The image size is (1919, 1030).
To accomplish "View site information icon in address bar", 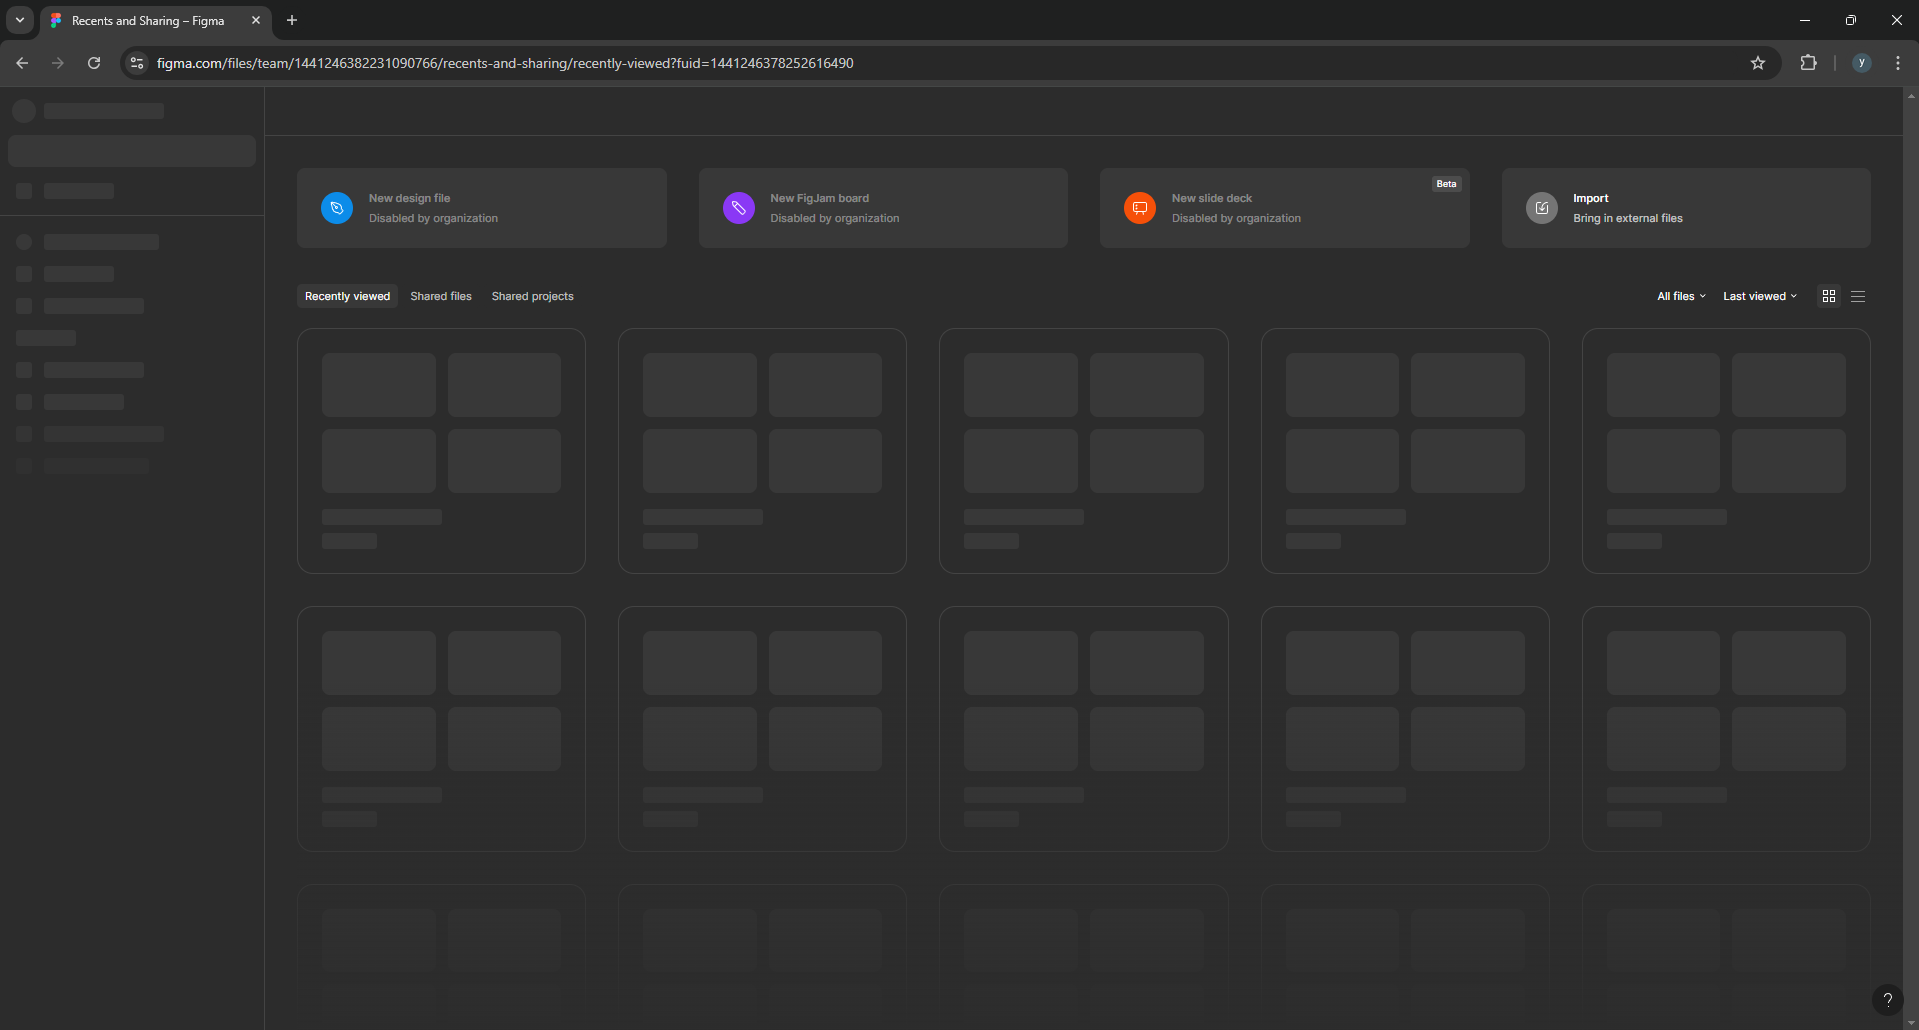I will pos(137,63).
